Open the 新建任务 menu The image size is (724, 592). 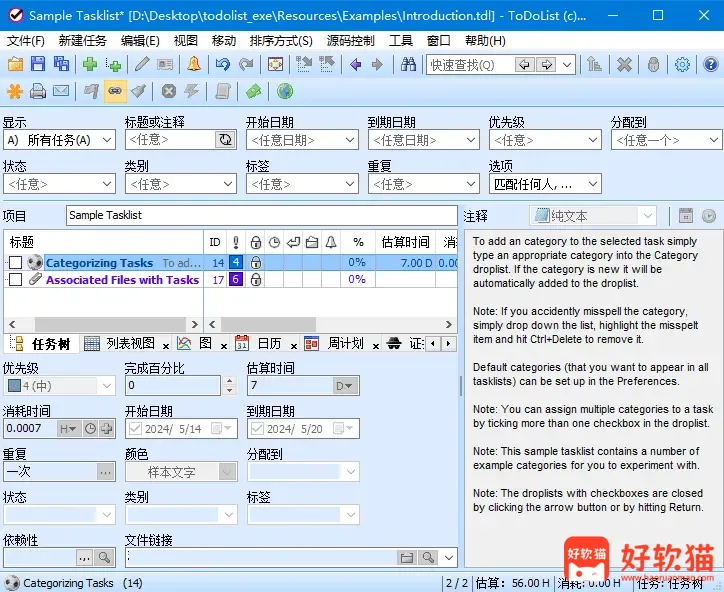pos(83,41)
